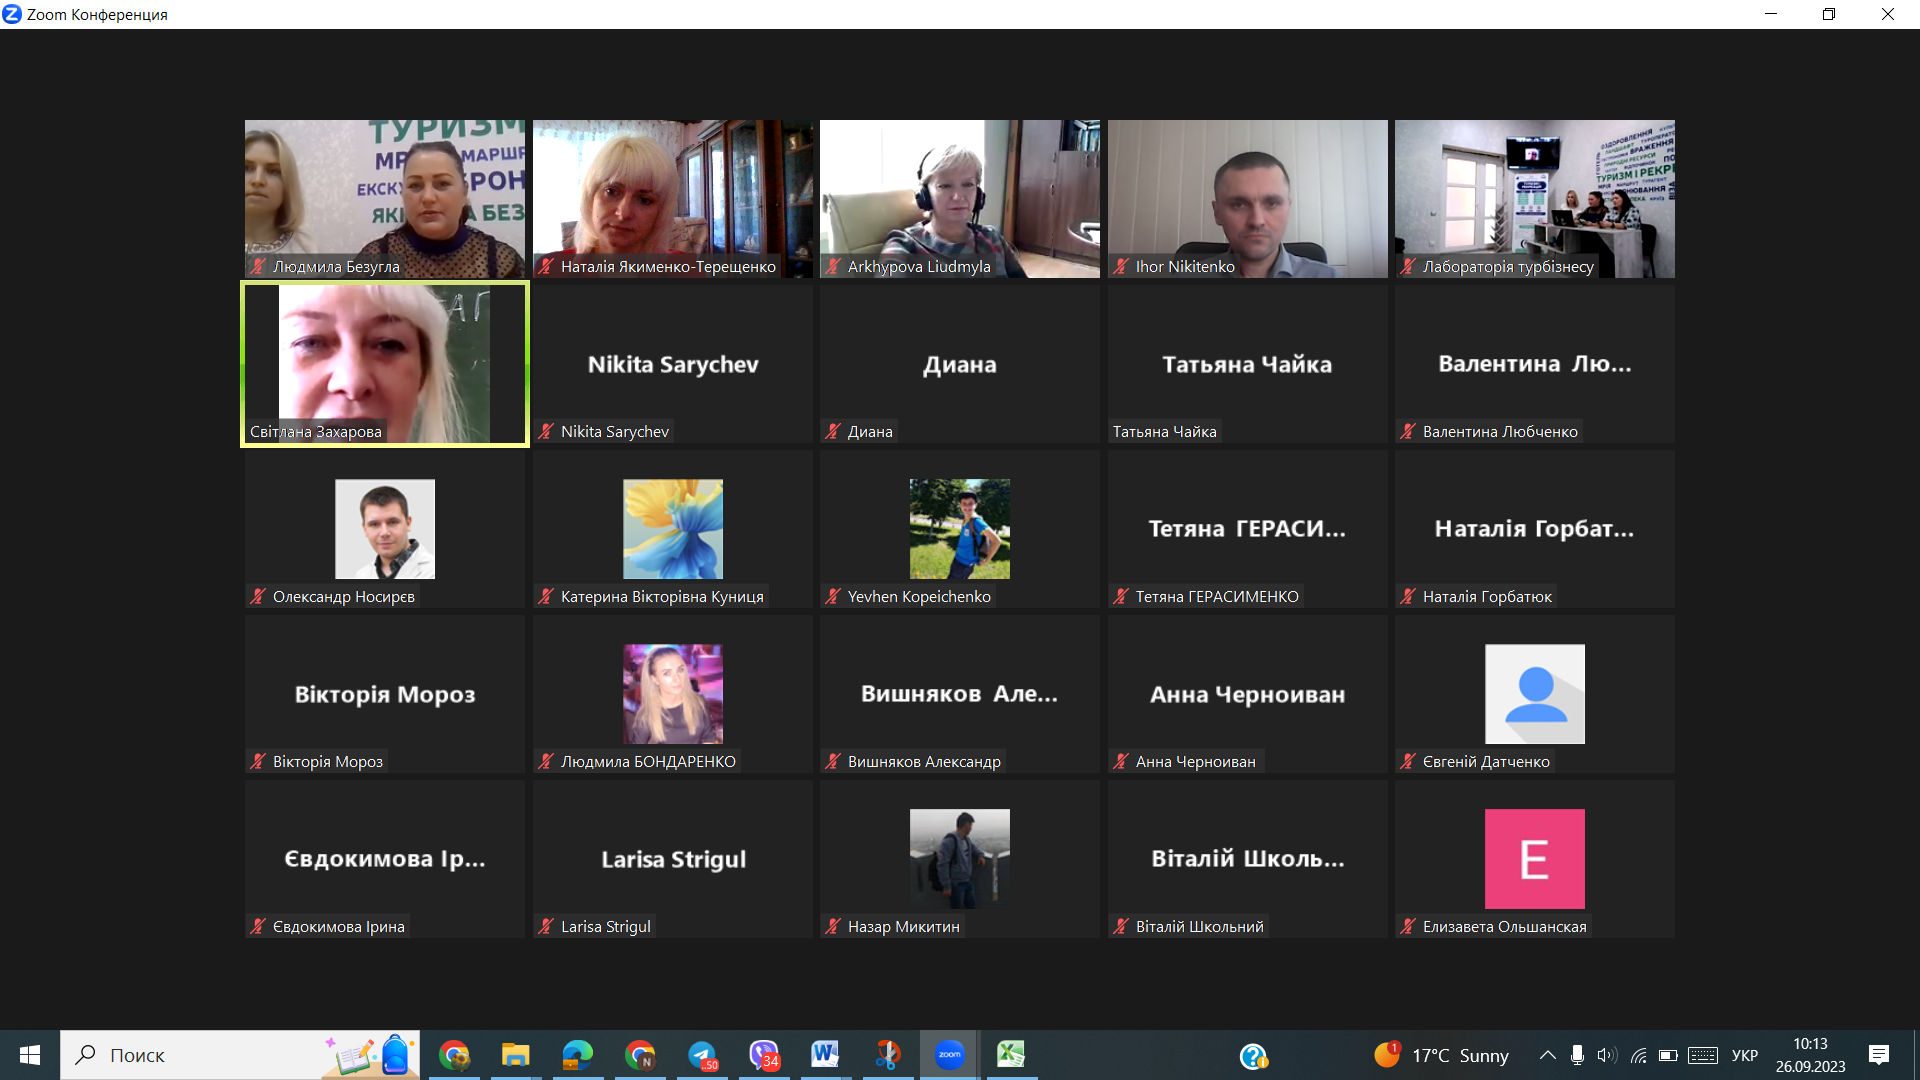Open Telegram from the taskbar
The width and height of the screenshot is (1920, 1080).
click(703, 1055)
